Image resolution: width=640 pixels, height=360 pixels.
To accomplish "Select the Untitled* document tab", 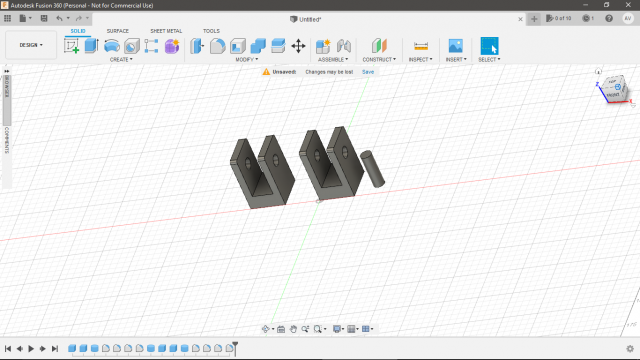I will [x=306, y=19].
